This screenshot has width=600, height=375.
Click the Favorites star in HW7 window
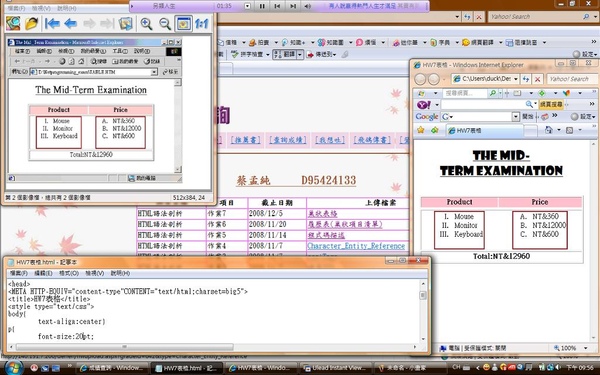tap(421, 130)
